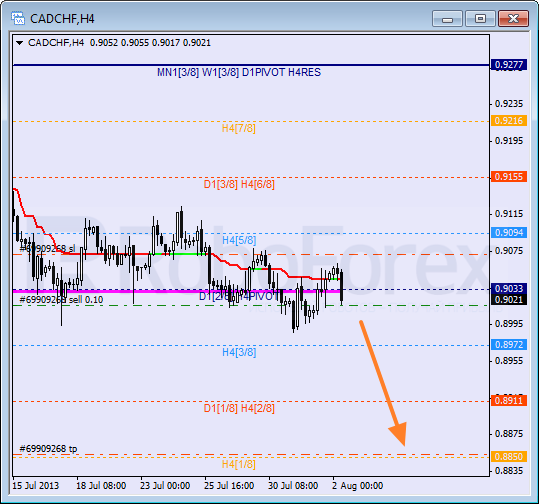The height and width of the screenshot is (504, 539).
Task: Select the H4[1/8] level label
Action: tap(239, 464)
